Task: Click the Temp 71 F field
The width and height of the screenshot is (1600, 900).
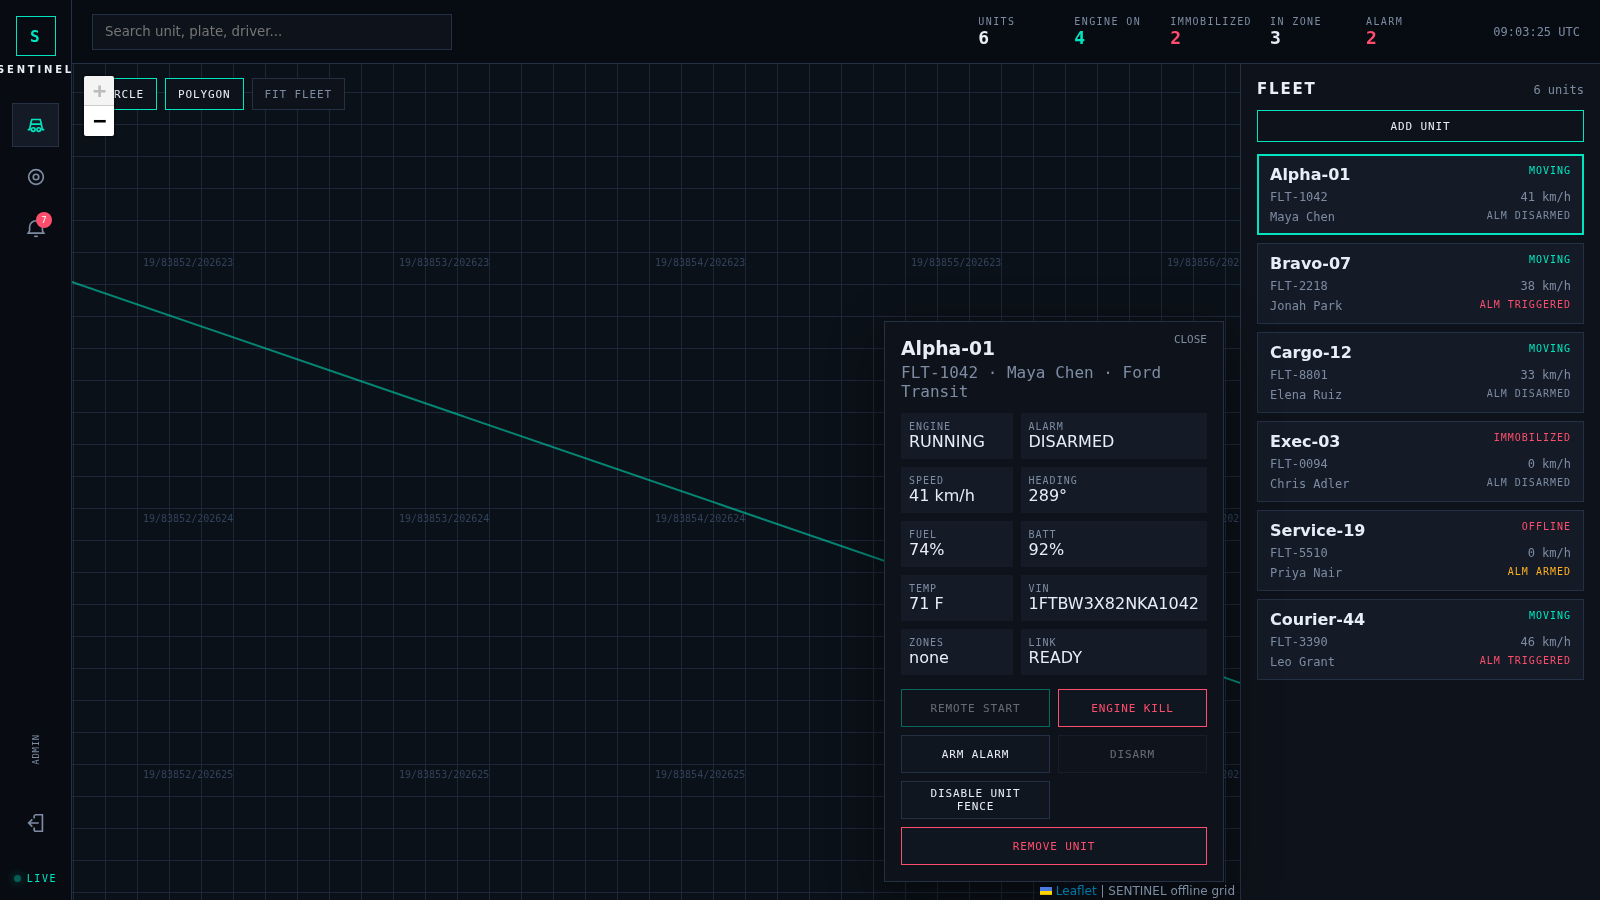Action: (957, 598)
